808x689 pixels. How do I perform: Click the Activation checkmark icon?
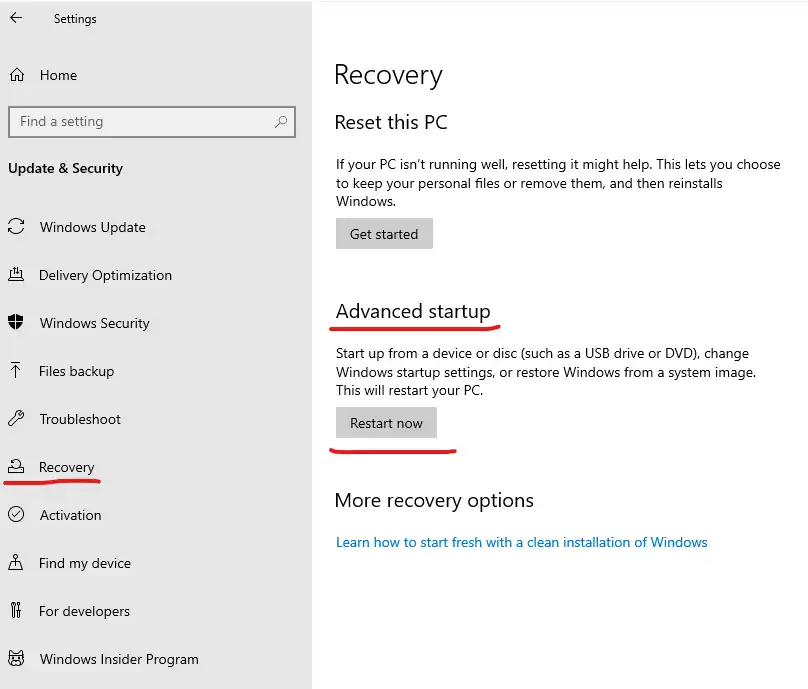pos(16,514)
